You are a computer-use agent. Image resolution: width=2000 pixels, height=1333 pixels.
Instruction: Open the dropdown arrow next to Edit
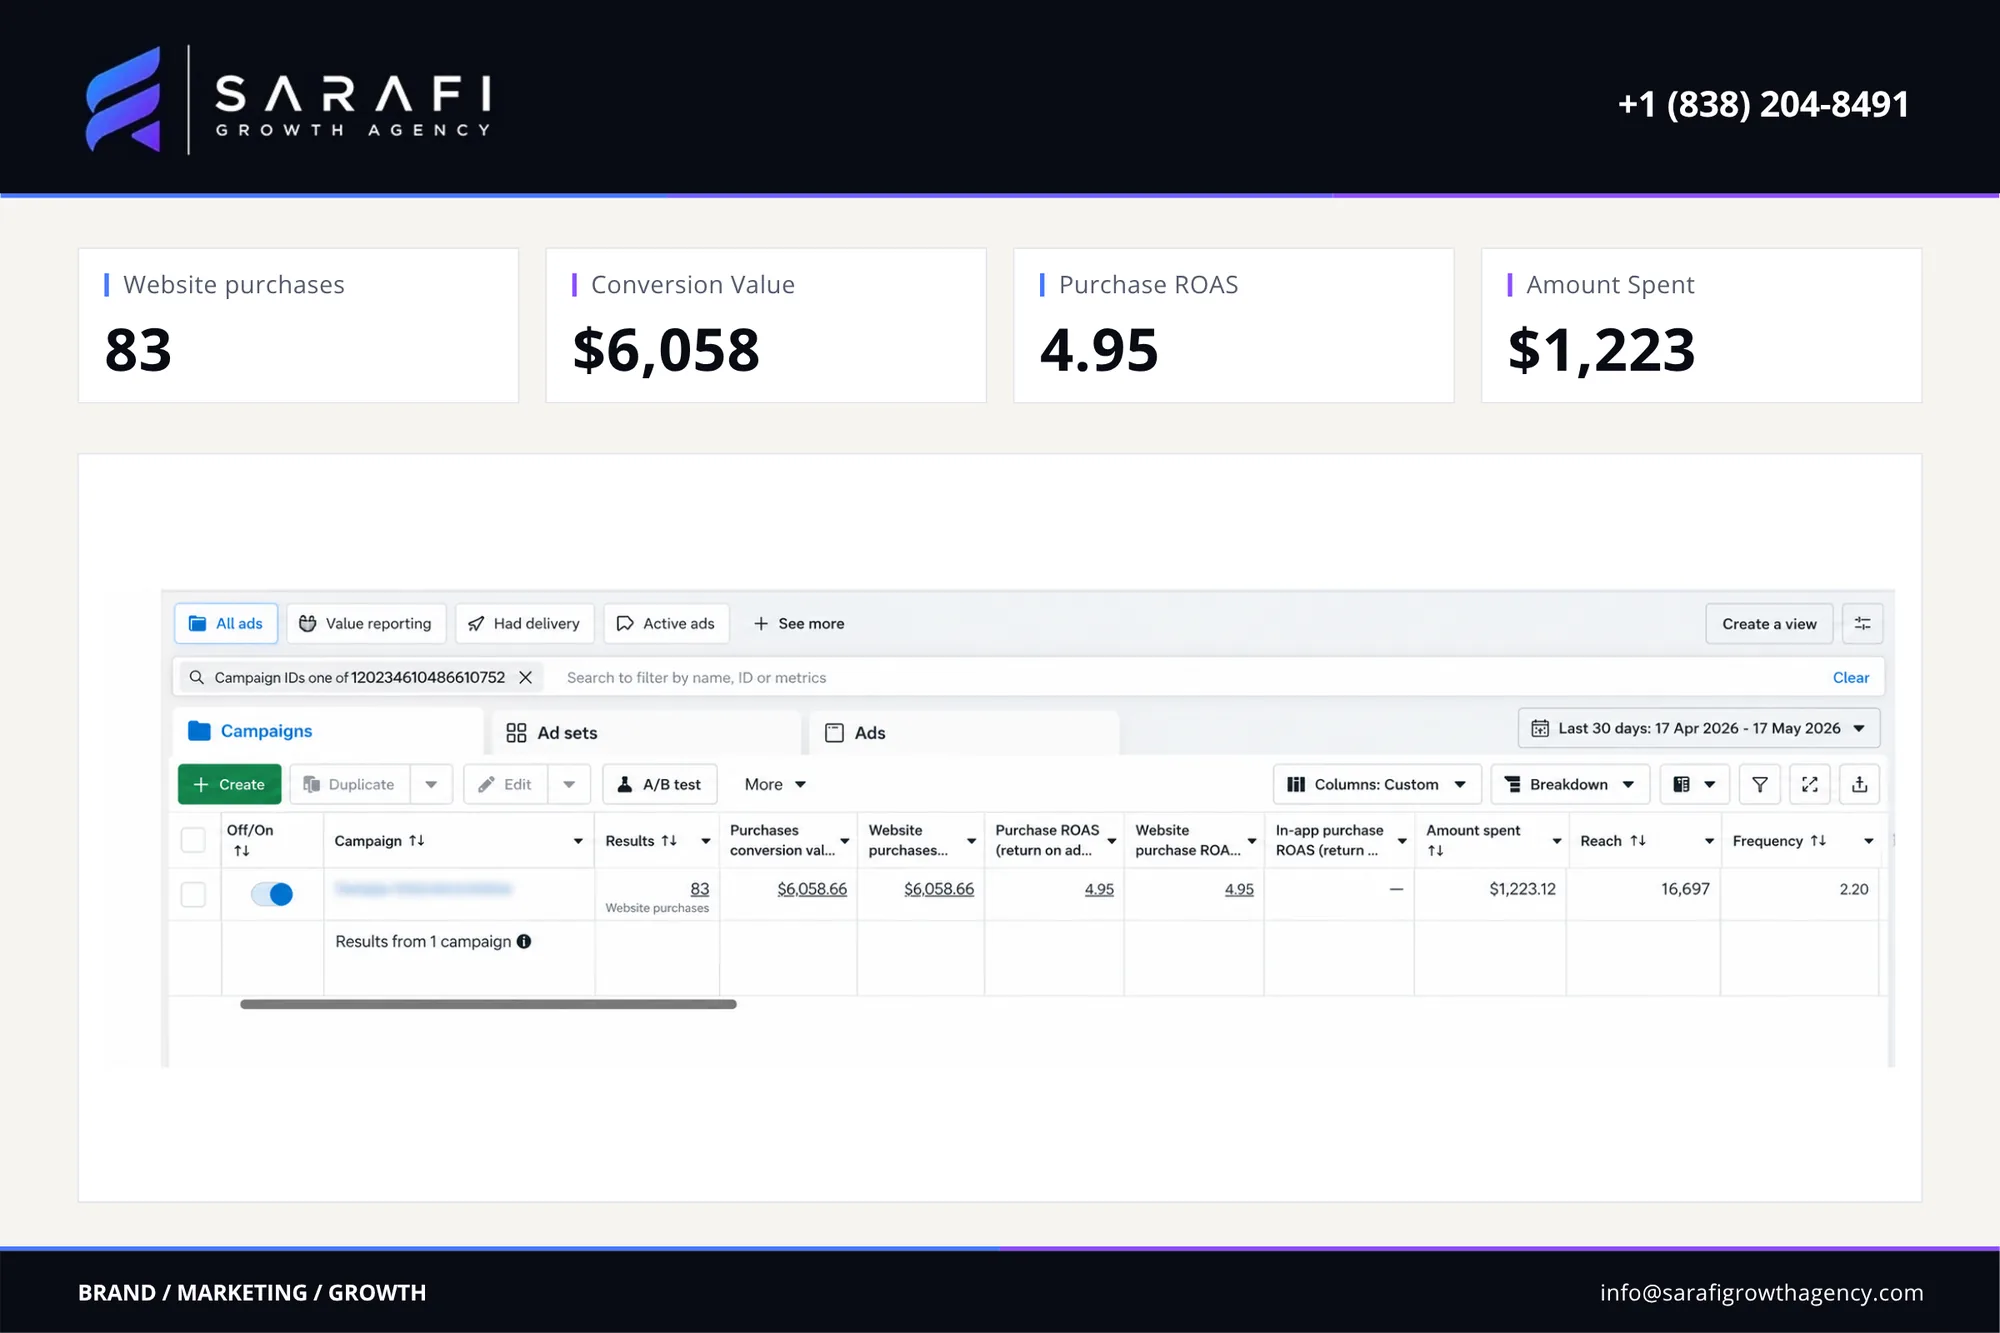(x=569, y=784)
